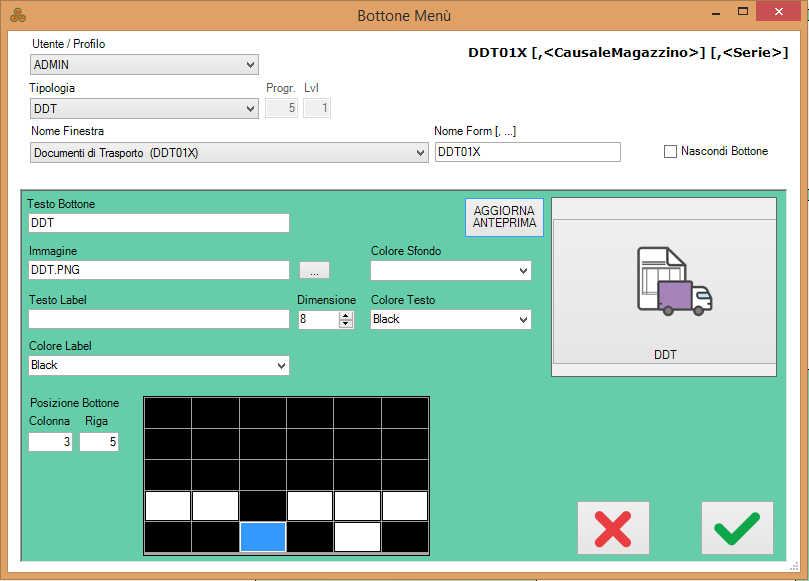This screenshot has width=809, height=581.
Task: Decrease Dimensione with down arrow
Action: (x=346, y=323)
